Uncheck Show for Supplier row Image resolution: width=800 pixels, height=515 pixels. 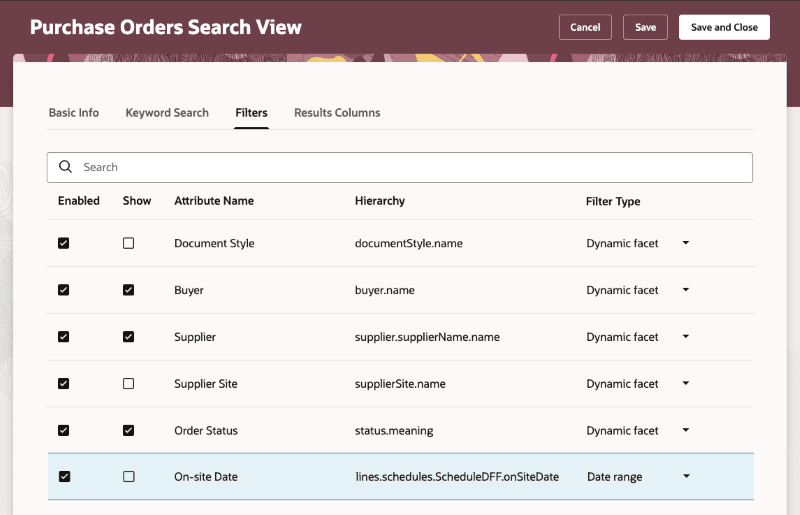click(129, 337)
